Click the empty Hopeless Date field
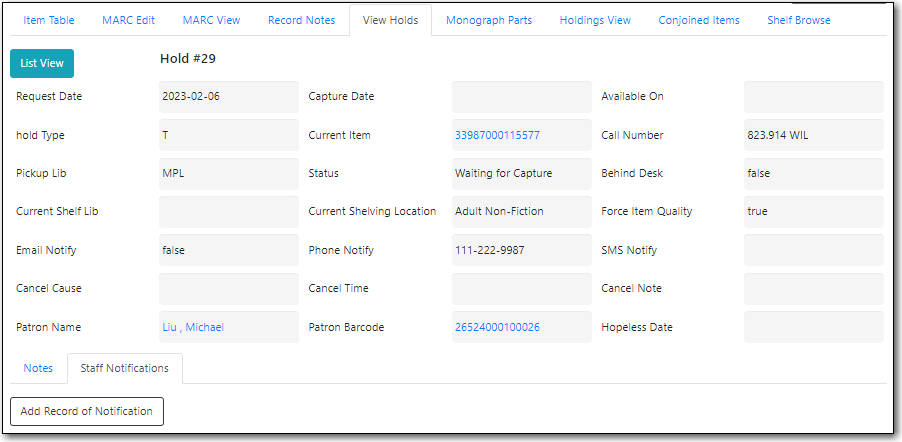Viewport: 902px width, 442px height. (x=813, y=327)
